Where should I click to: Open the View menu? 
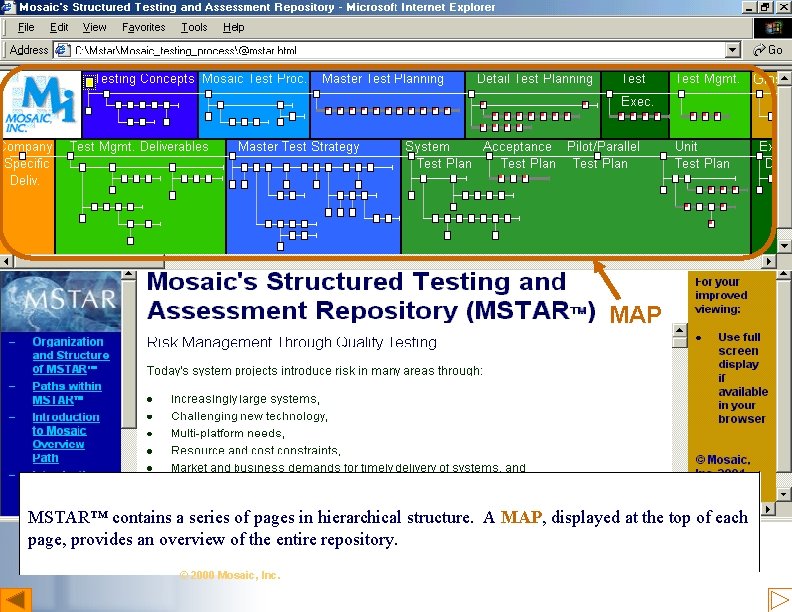pyautogui.click(x=94, y=27)
